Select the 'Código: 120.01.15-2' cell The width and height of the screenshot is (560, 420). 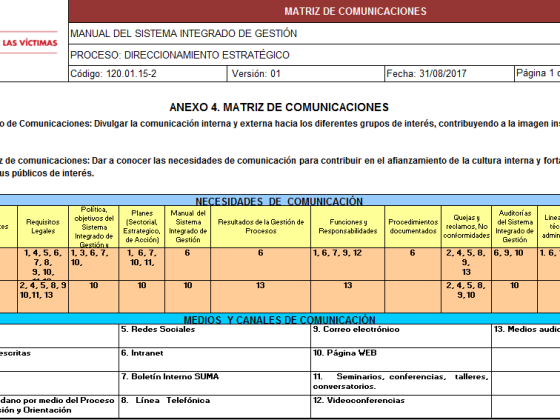pyautogui.click(x=148, y=74)
